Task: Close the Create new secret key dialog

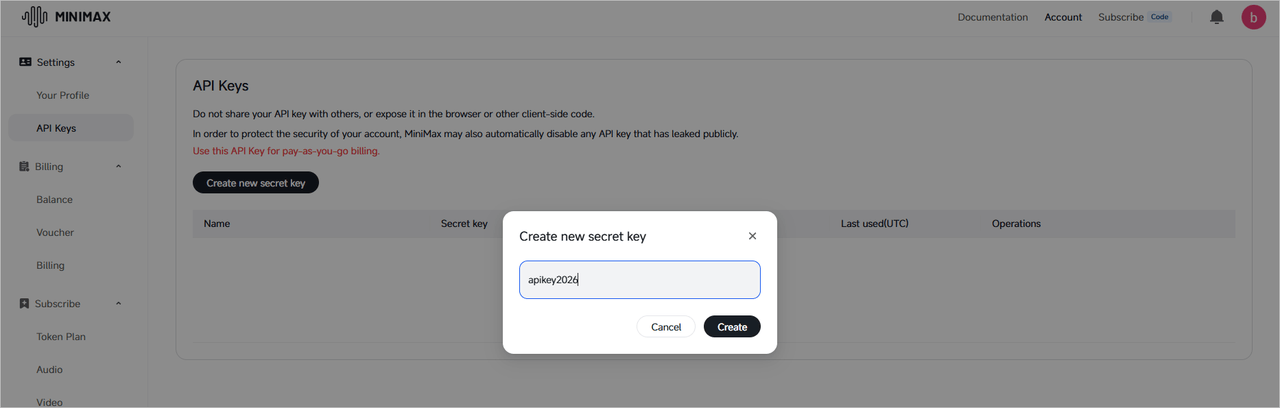Action: pyautogui.click(x=752, y=236)
